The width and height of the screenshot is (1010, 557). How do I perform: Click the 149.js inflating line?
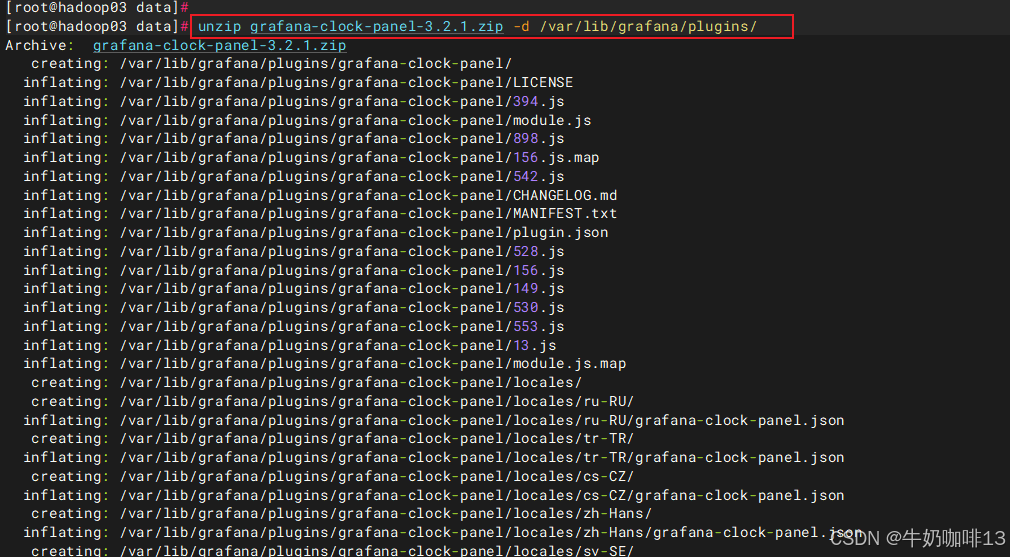[294, 288]
